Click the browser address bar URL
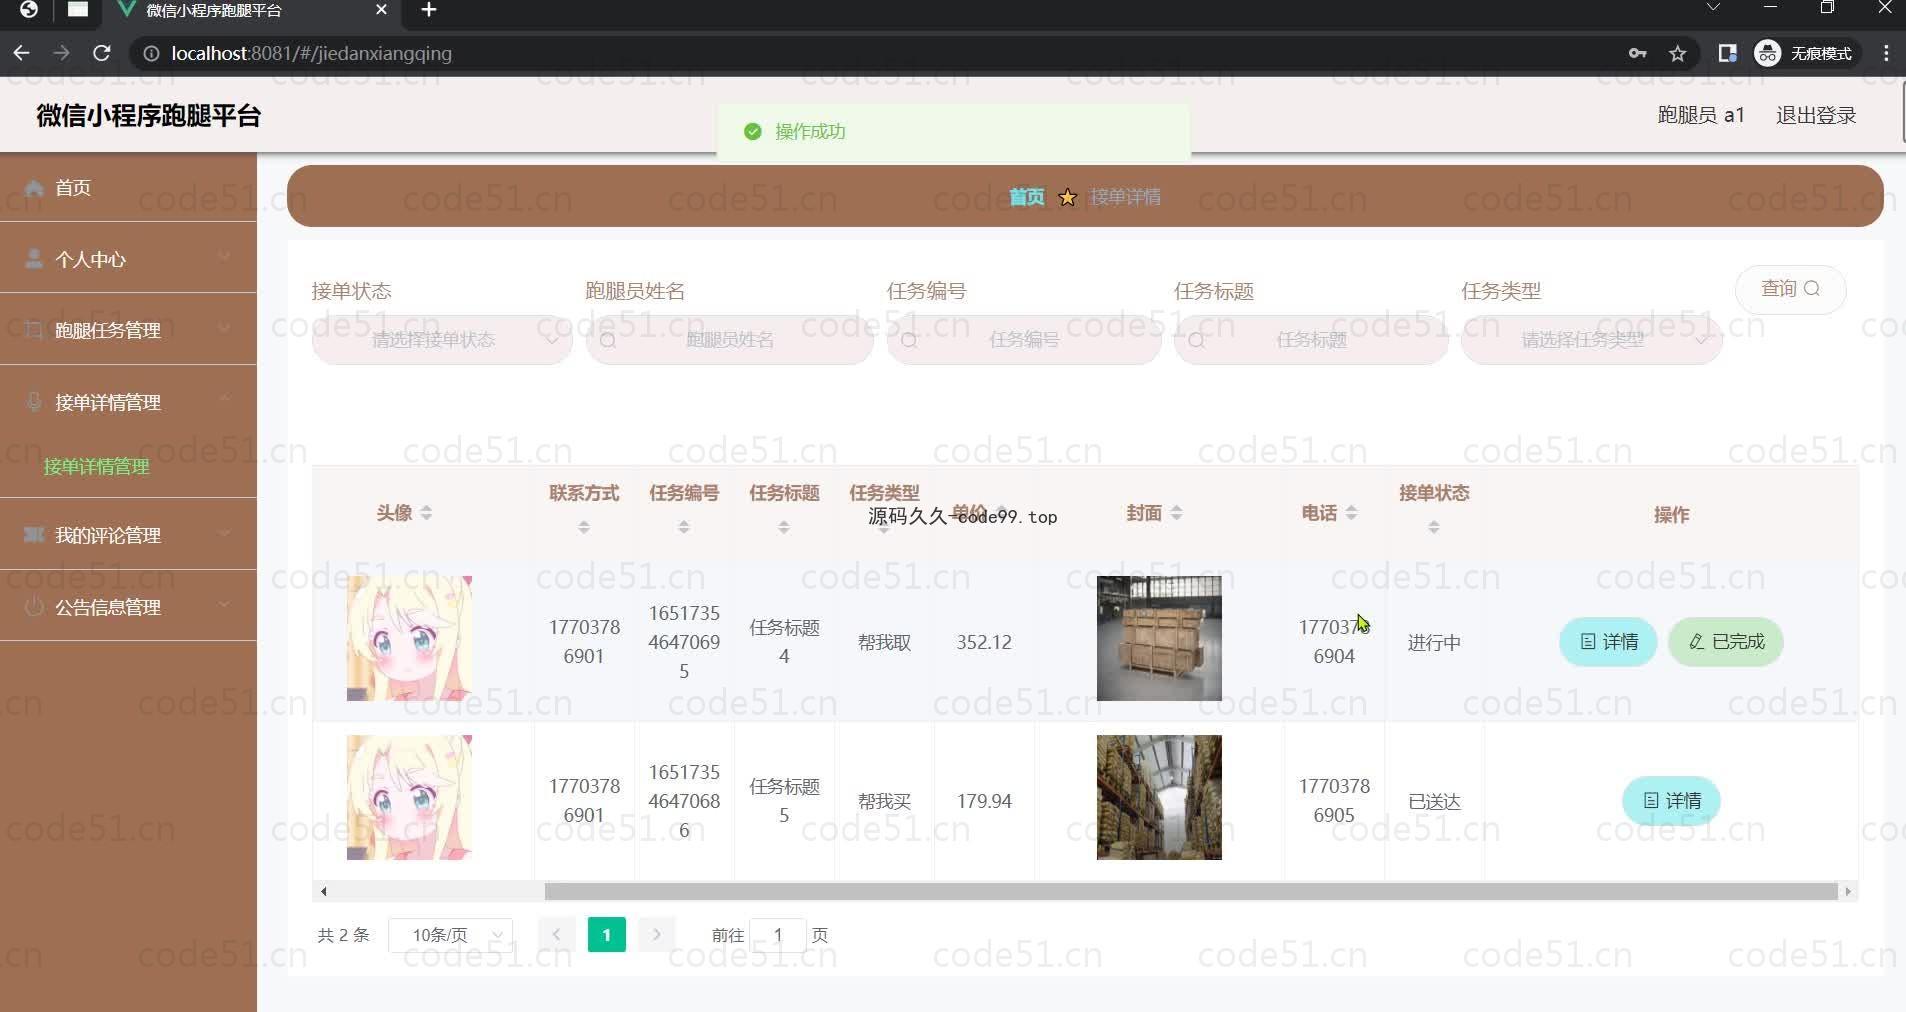 [x=311, y=54]
